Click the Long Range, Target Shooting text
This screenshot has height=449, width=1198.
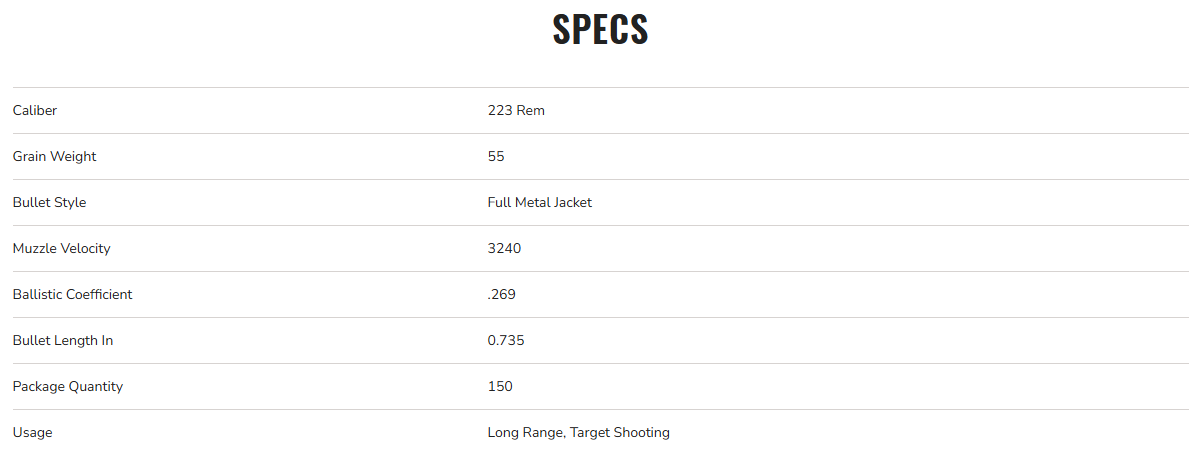click(579, 433)
